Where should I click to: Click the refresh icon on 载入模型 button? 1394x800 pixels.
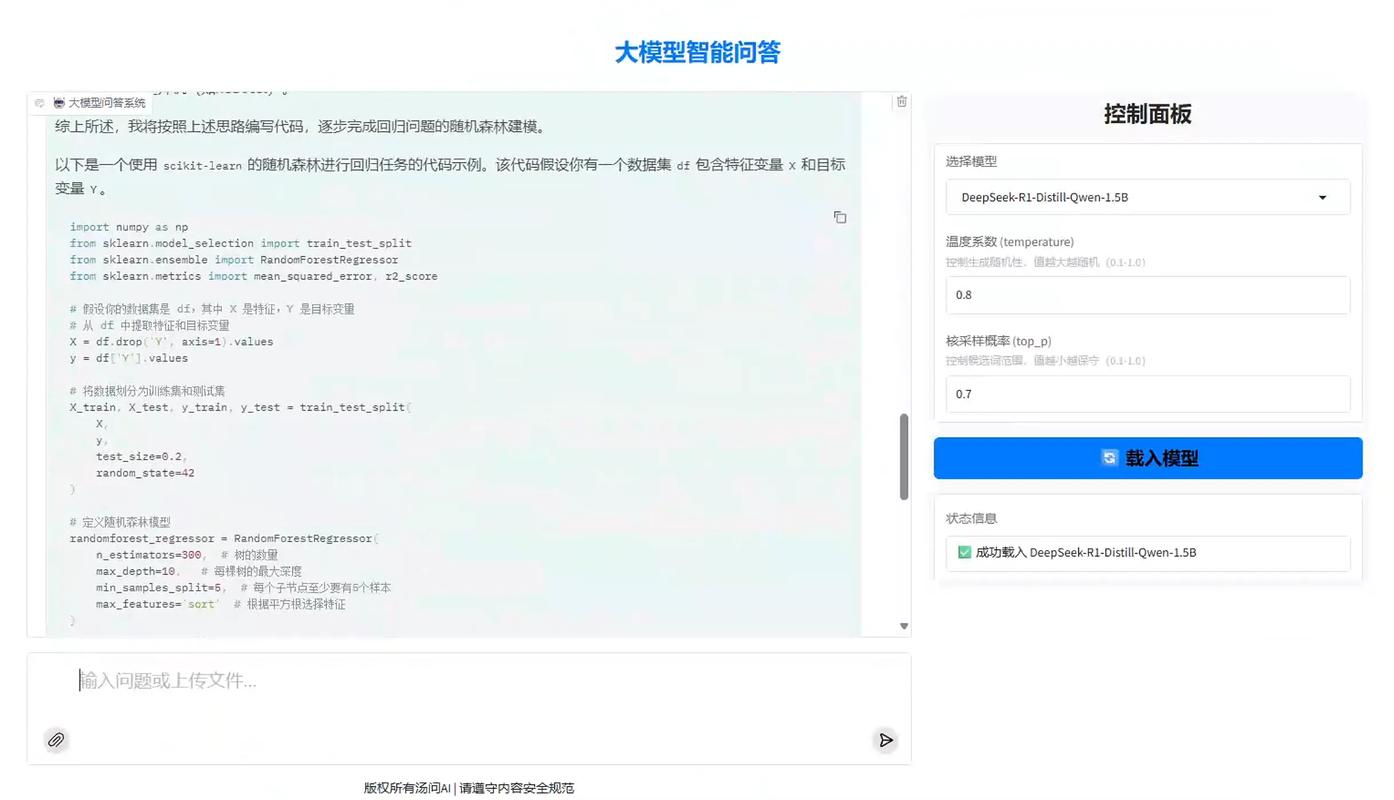pyautogui.click(x=1109, y=458)
